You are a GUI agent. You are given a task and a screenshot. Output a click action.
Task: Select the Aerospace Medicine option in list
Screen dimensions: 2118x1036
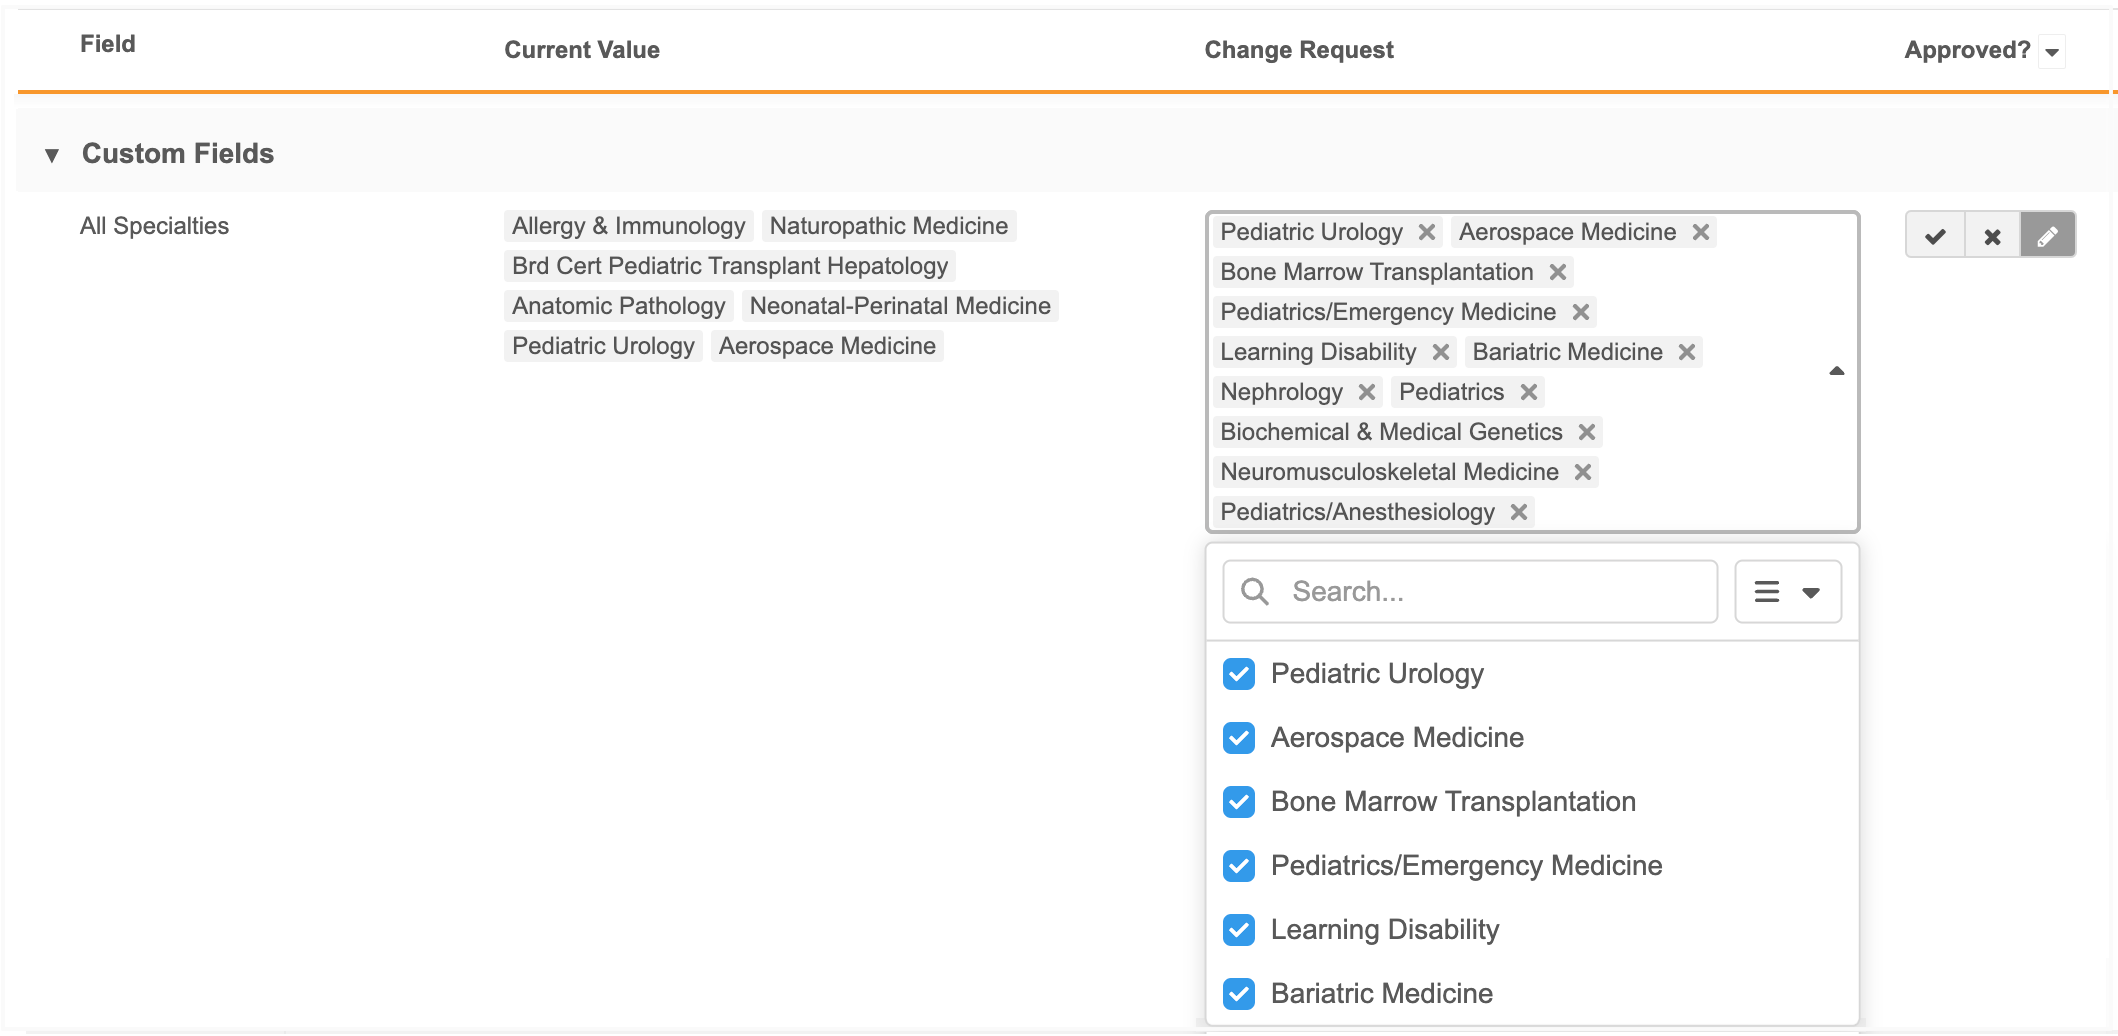[x=1397, y=738]
